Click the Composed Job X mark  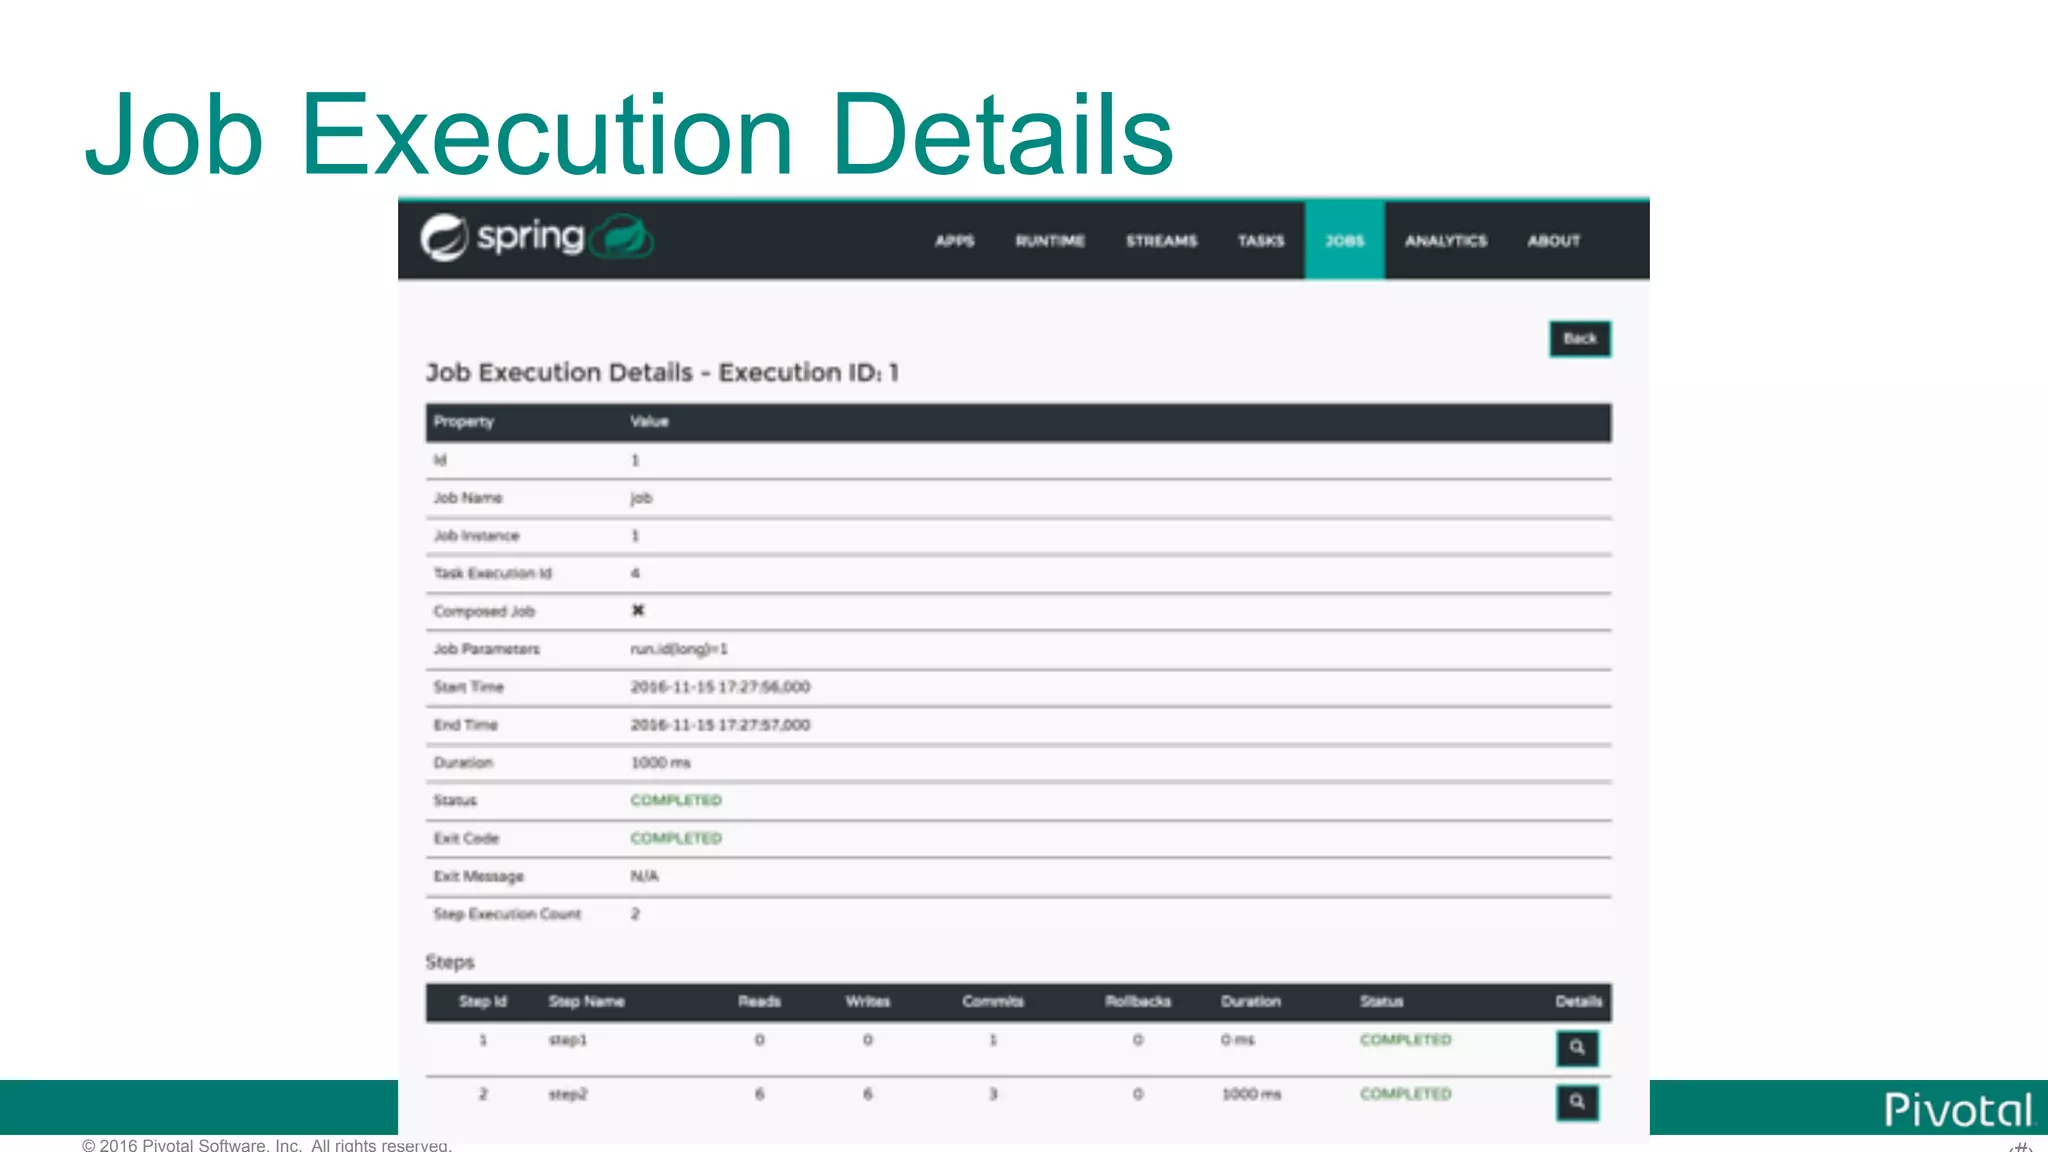coord(638,611)
